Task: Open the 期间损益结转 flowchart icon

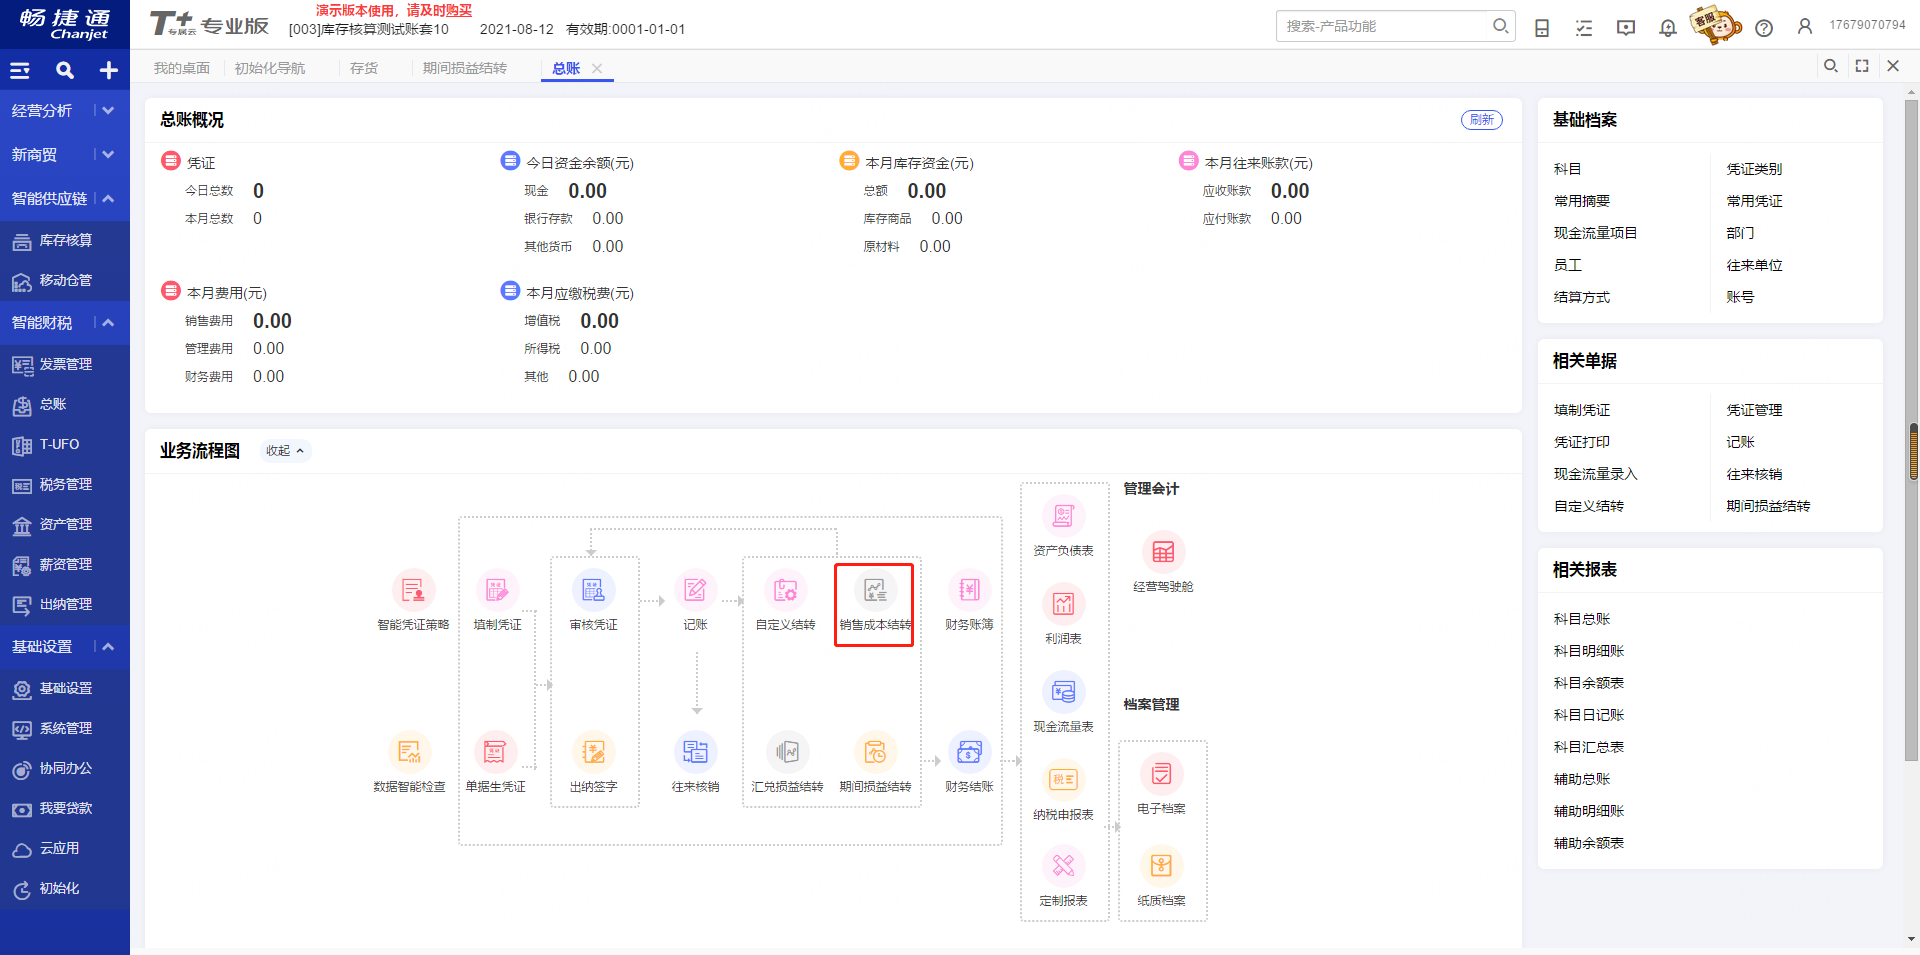Action: 875,752
